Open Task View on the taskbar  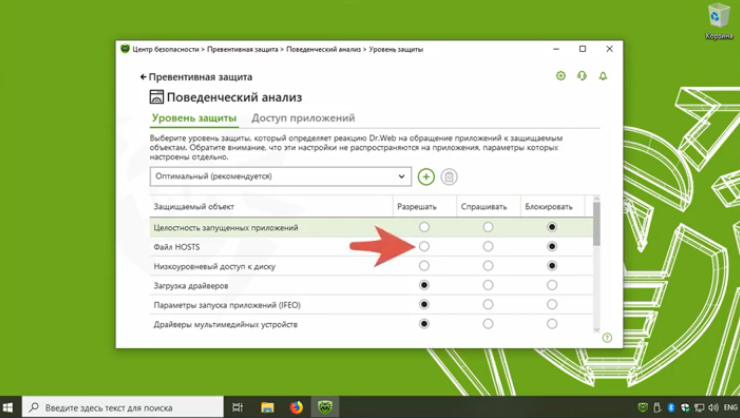(x=237, y=407)
